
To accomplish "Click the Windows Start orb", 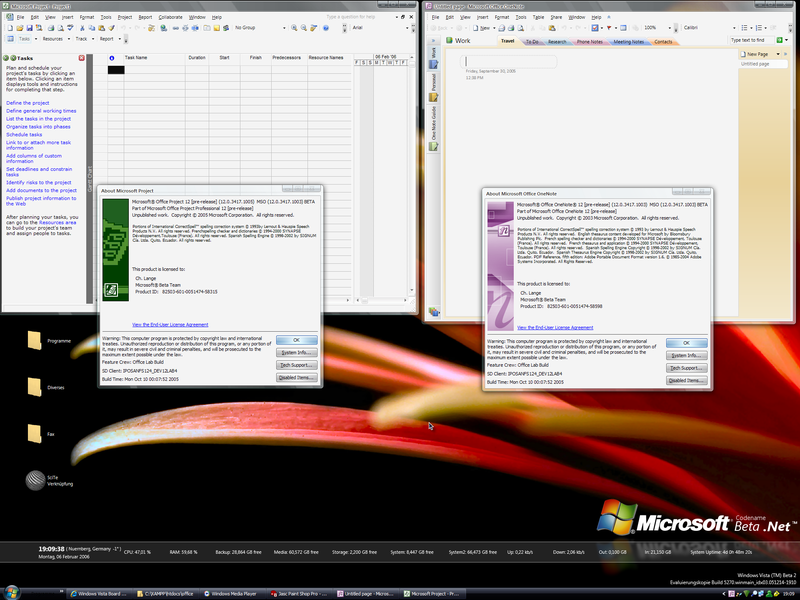I will pos(12,593).
